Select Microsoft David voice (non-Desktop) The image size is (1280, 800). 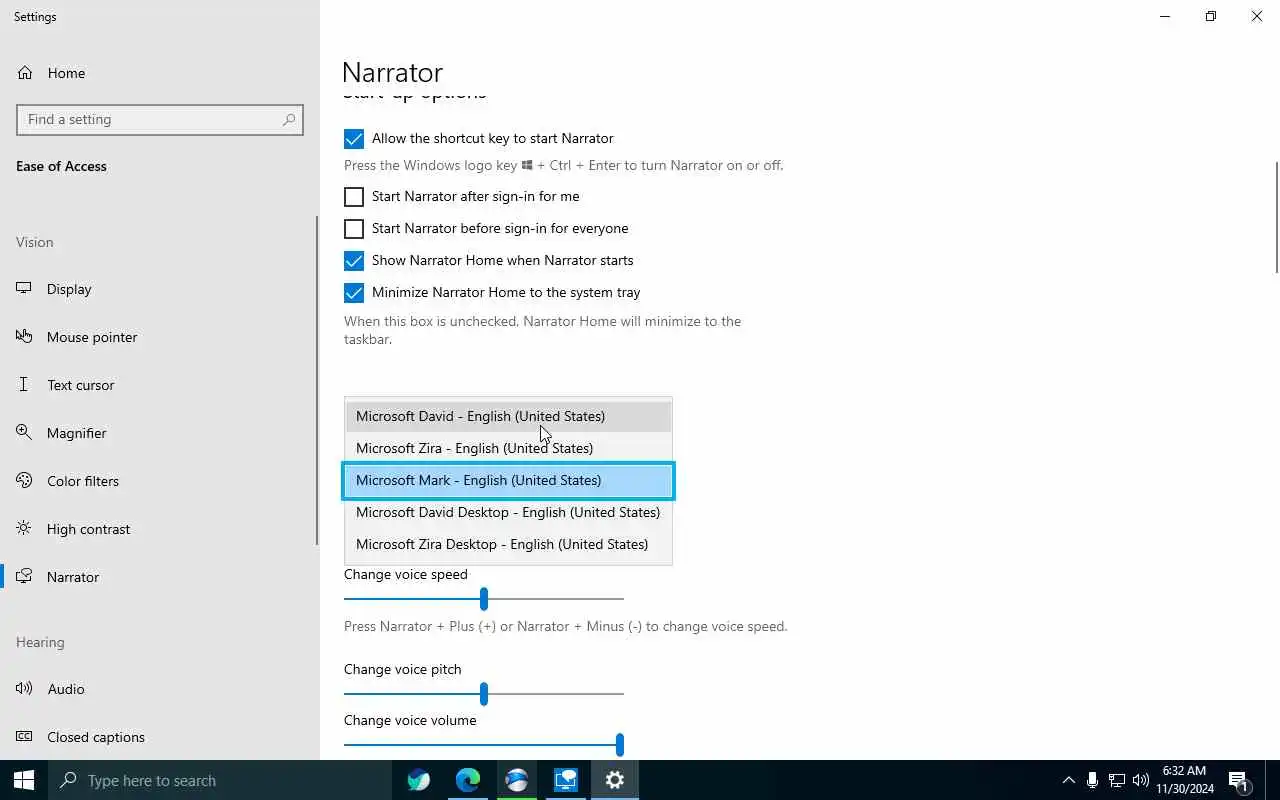coord(508,416)
